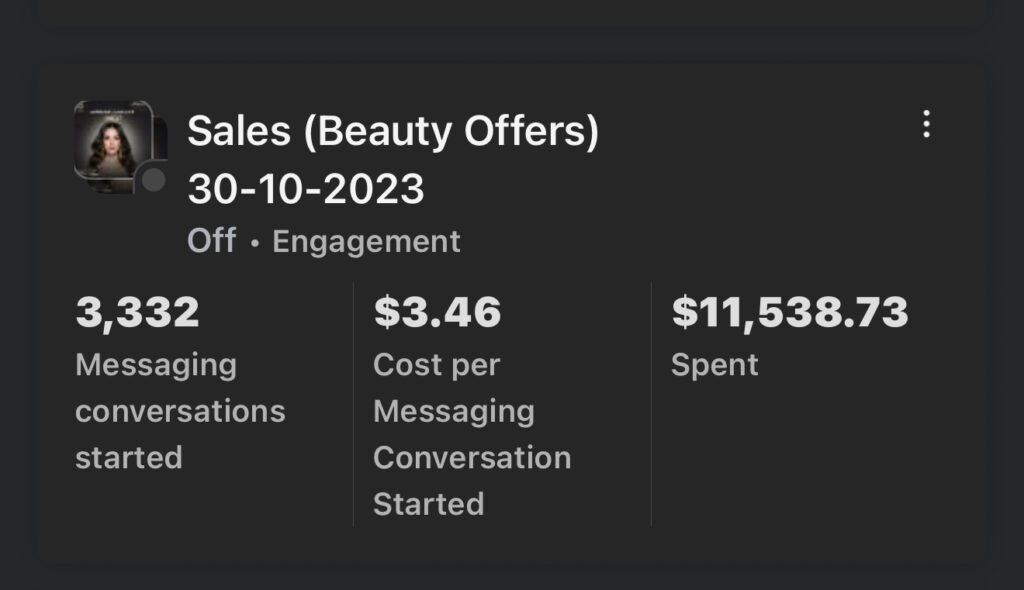
Task: Click the Cost per Messaging Conversation Started label
Action: click(x=471, y=434)
